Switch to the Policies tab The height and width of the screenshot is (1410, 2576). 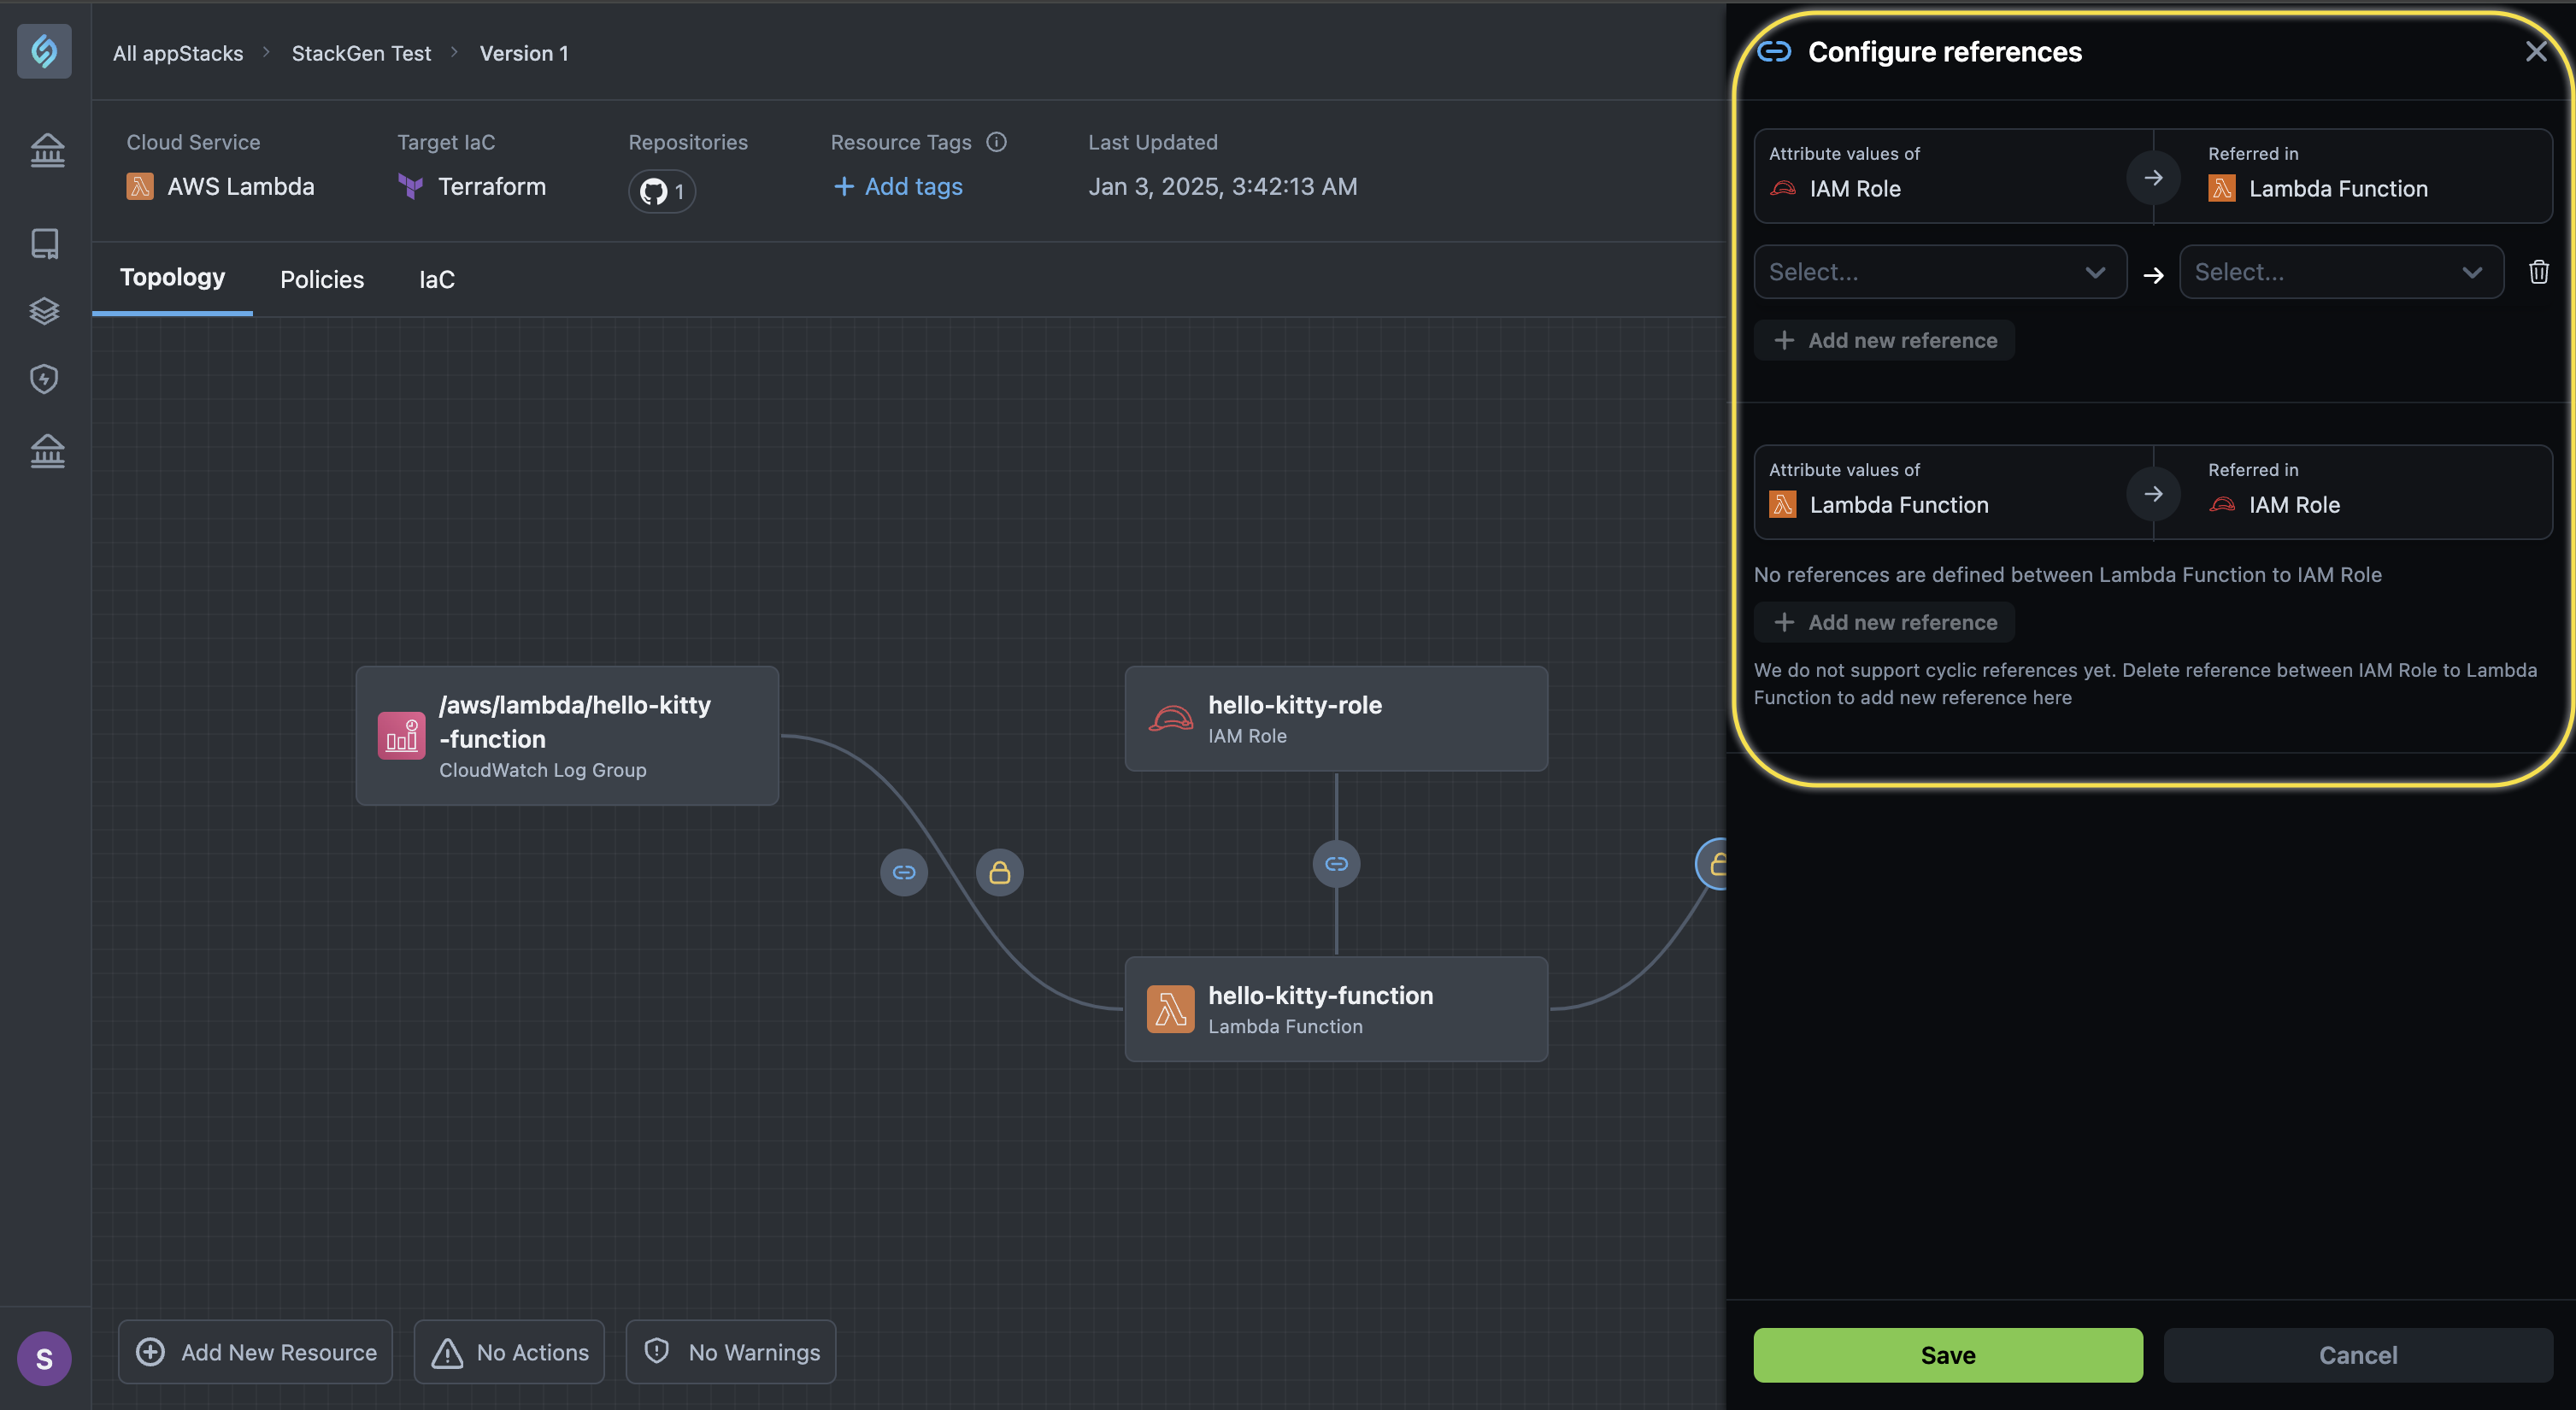coord(322,279)
